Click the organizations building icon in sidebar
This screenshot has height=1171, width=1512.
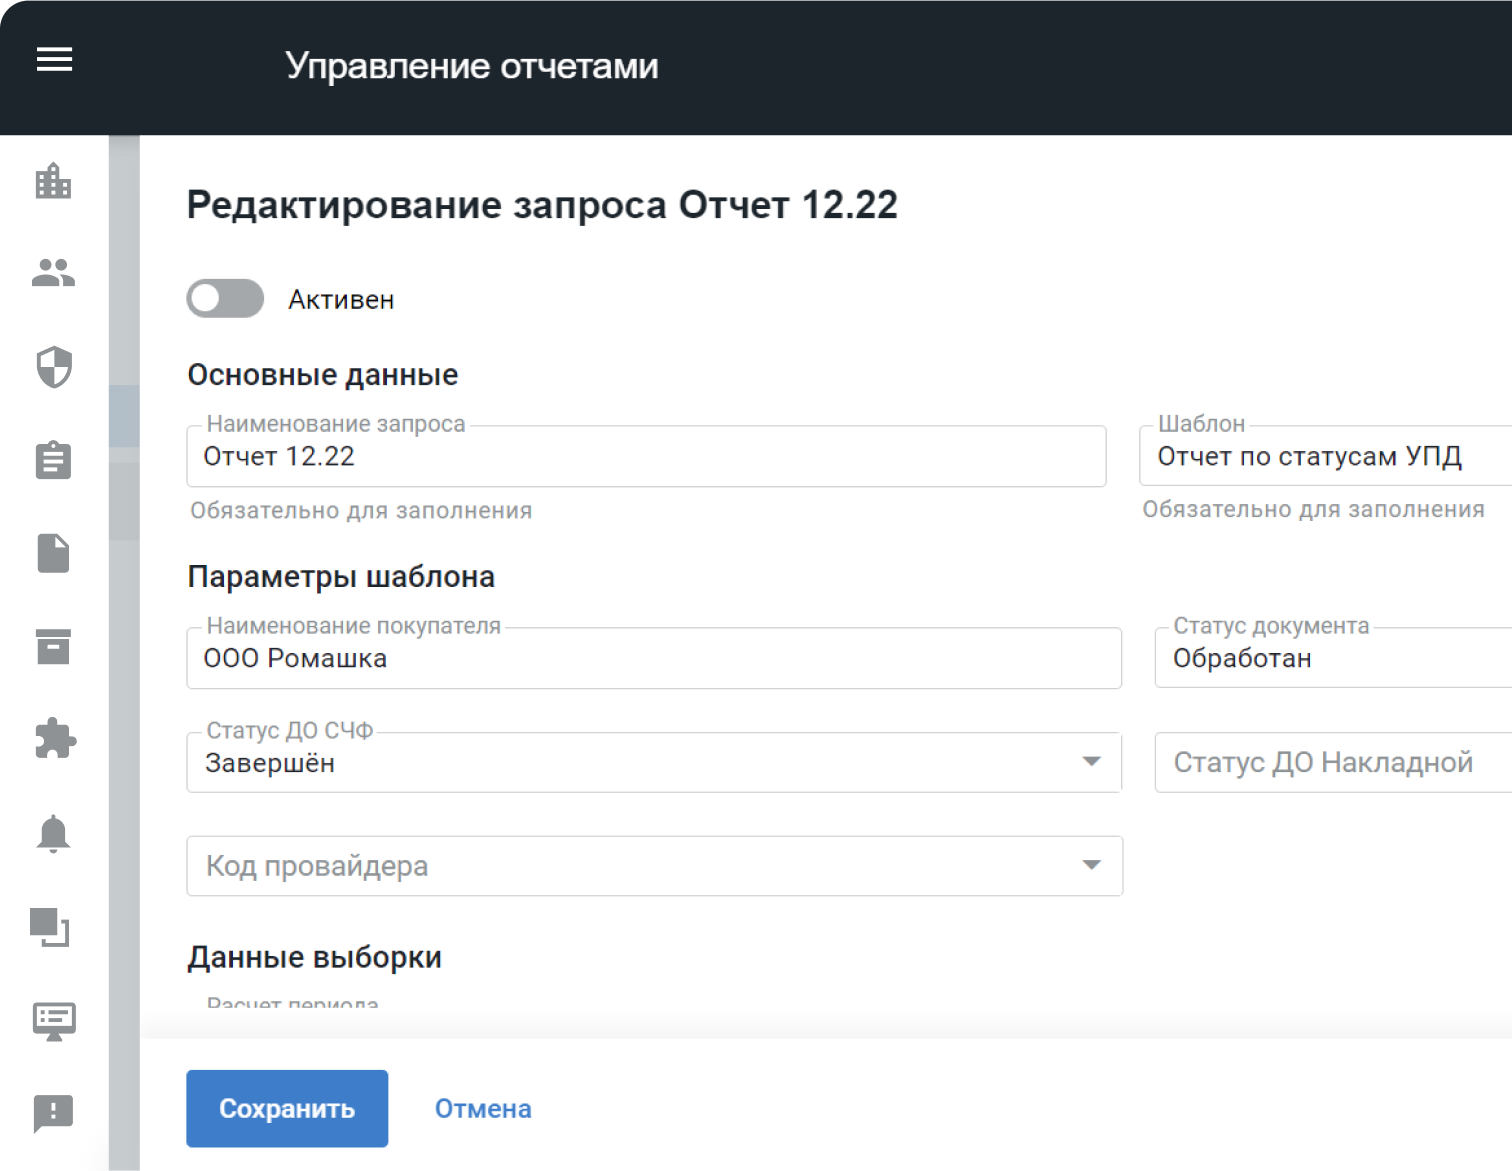(x=54, y=181)
